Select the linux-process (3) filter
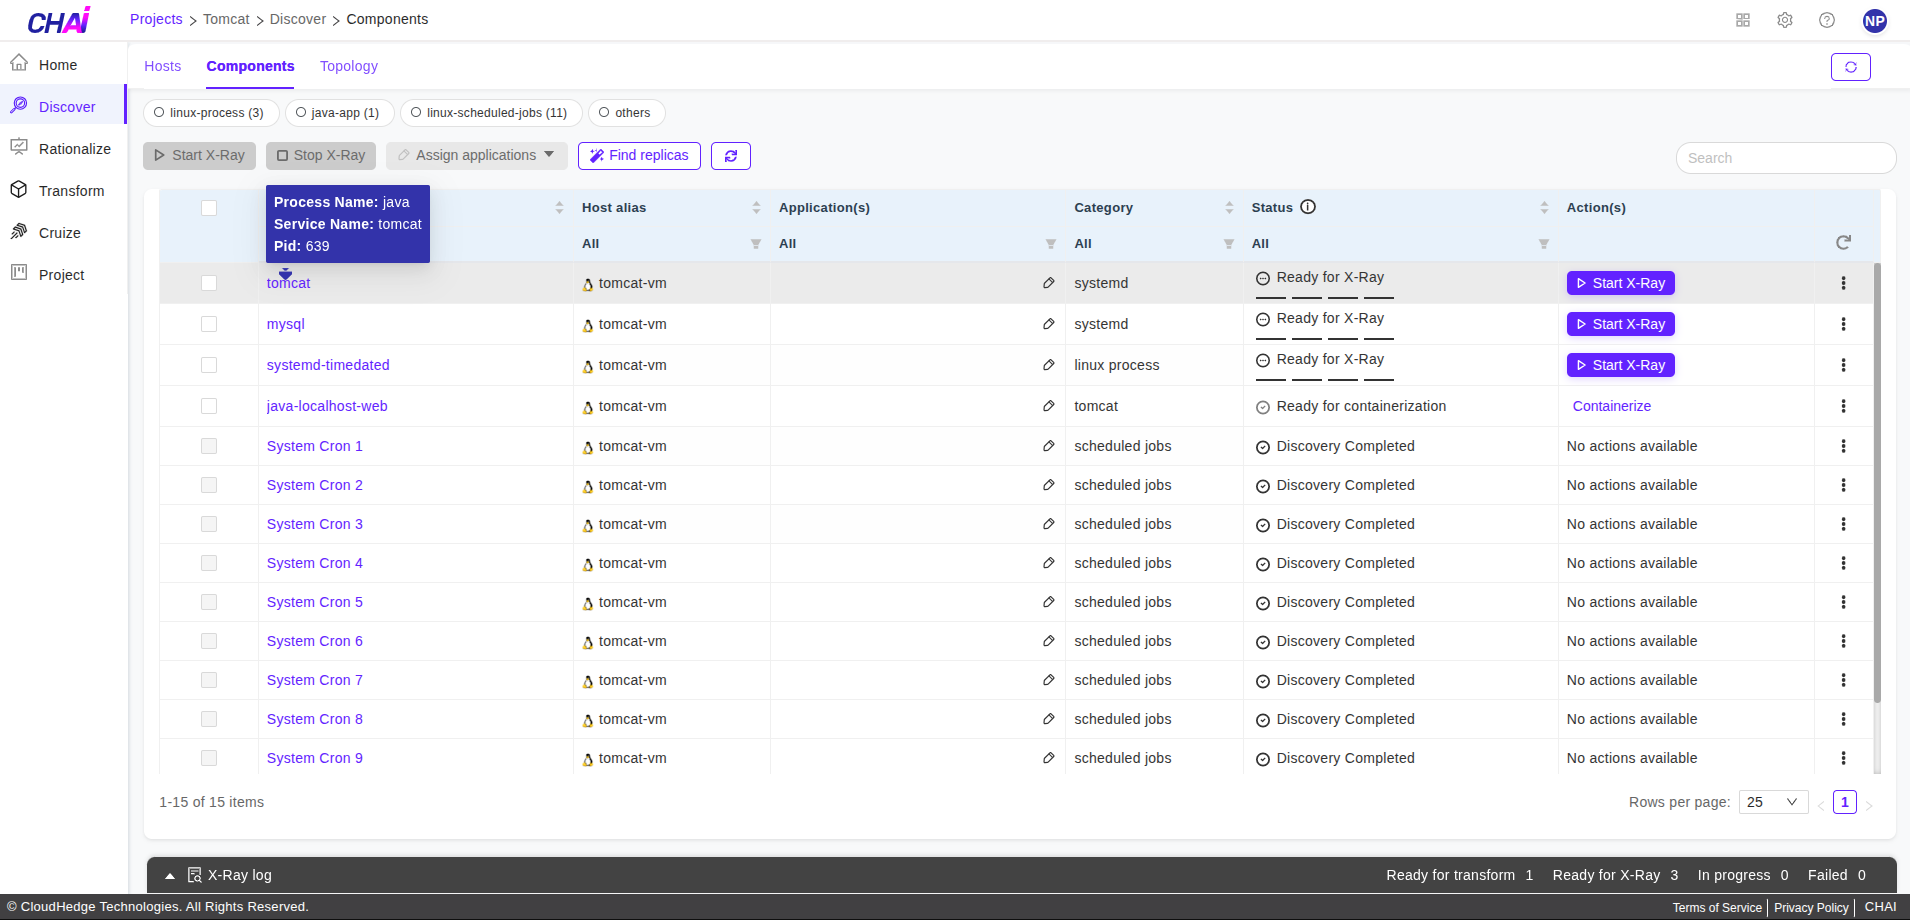The image size is (1910, 920). pos(209,113)
